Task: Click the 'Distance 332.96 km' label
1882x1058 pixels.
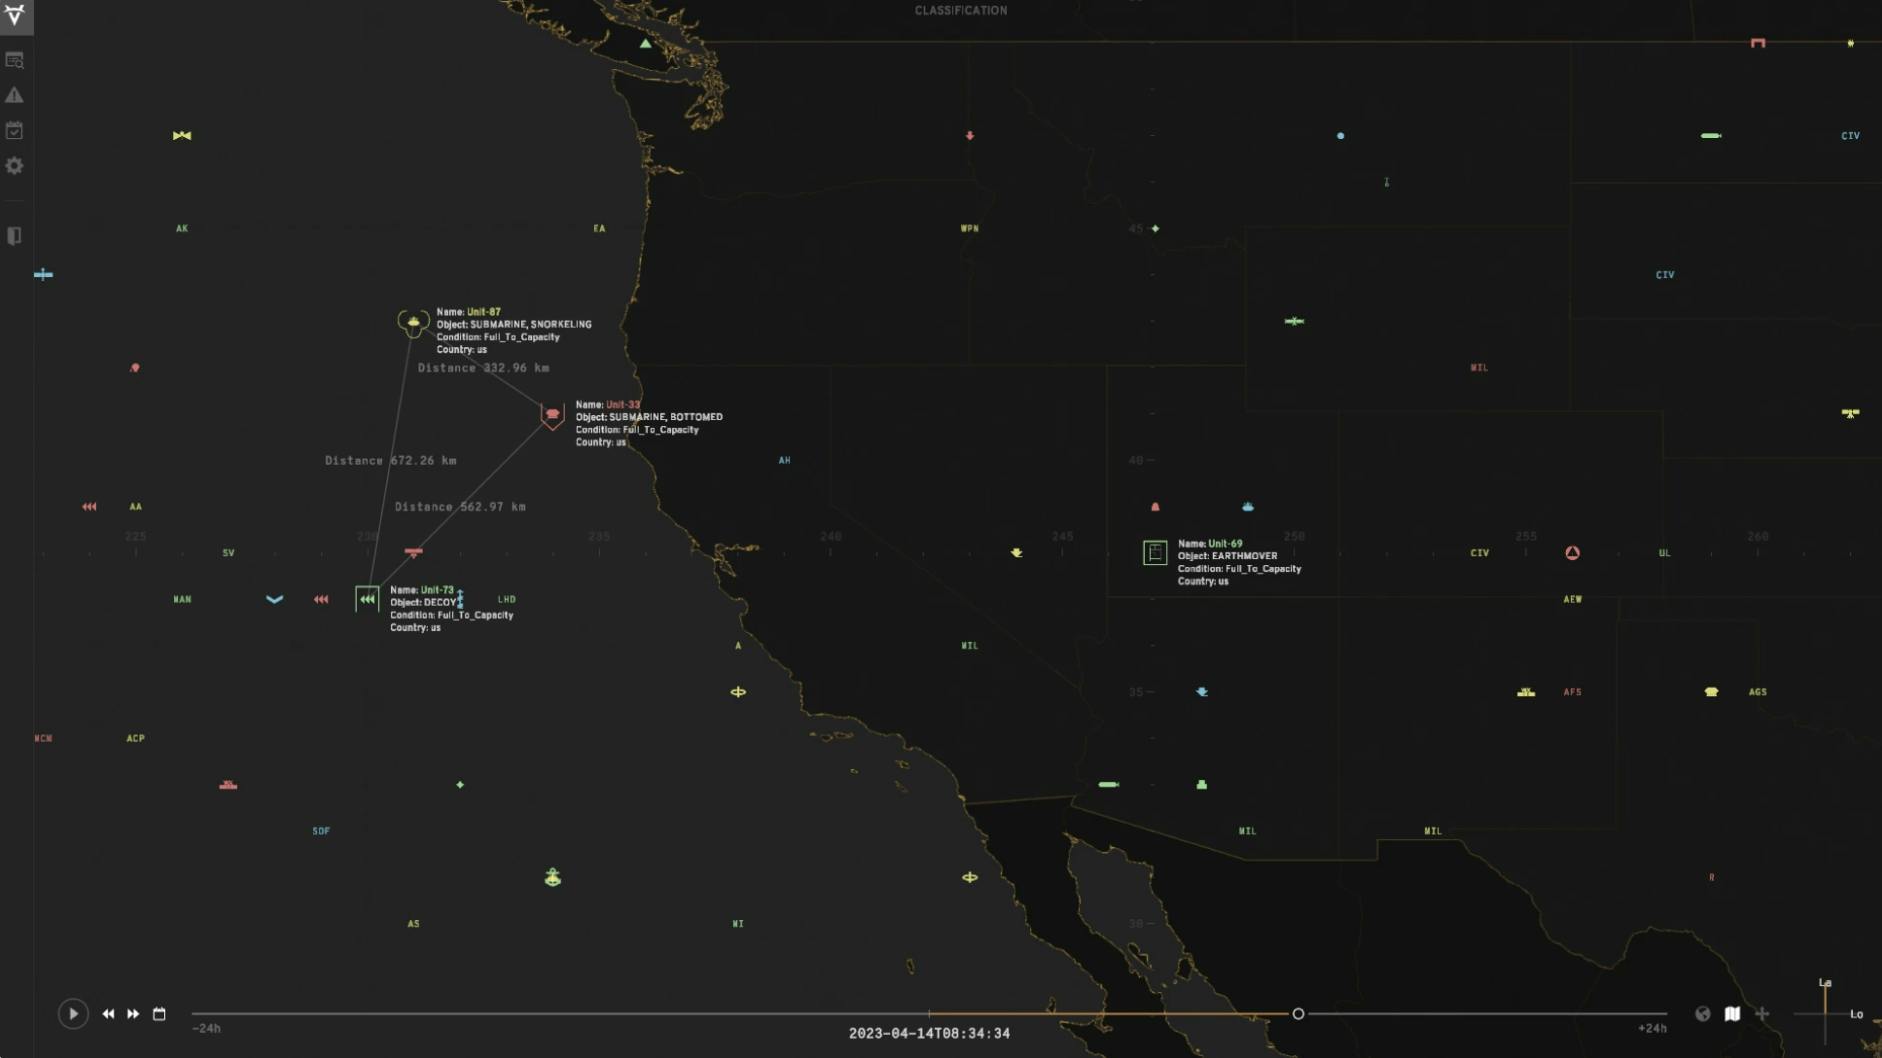Action: point(483,368)
